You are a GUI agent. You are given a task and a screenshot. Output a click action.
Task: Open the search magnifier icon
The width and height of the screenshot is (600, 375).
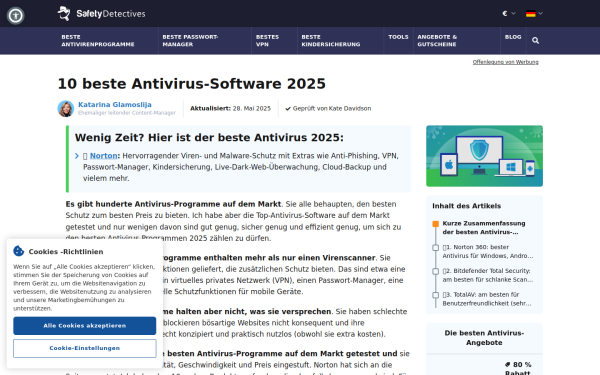pyautogui.click(x=535, y=41)
